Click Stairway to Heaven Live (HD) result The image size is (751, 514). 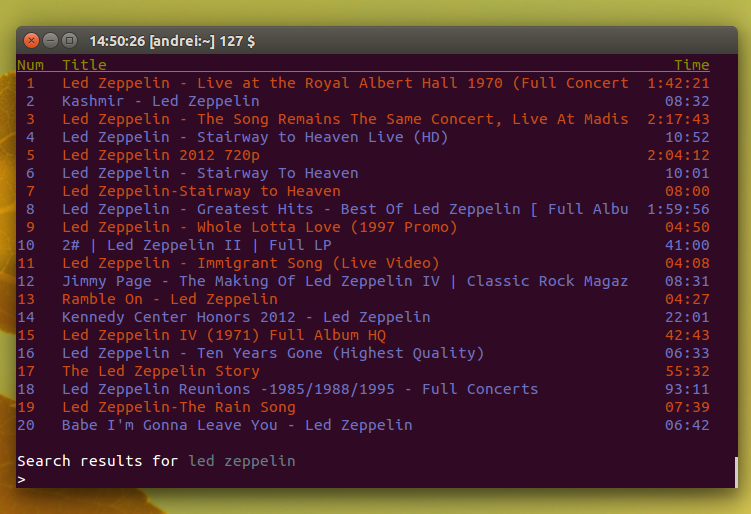point(255,137)
